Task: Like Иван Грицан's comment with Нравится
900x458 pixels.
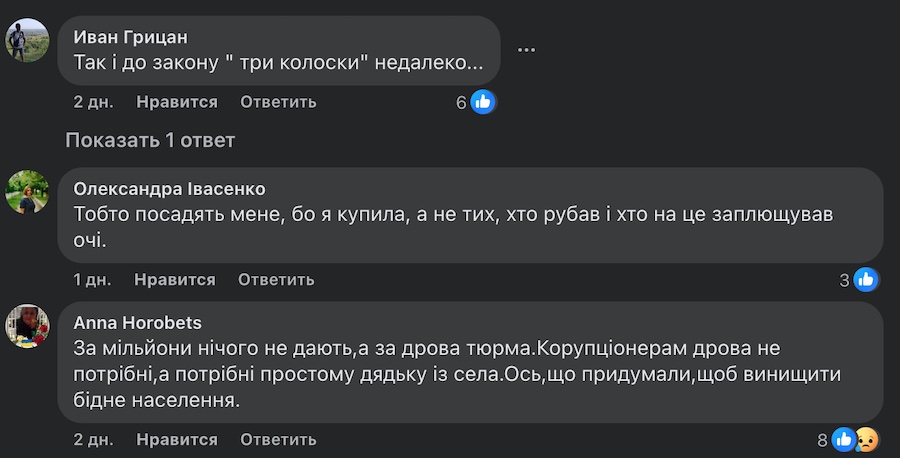Action: click(177, 102)
